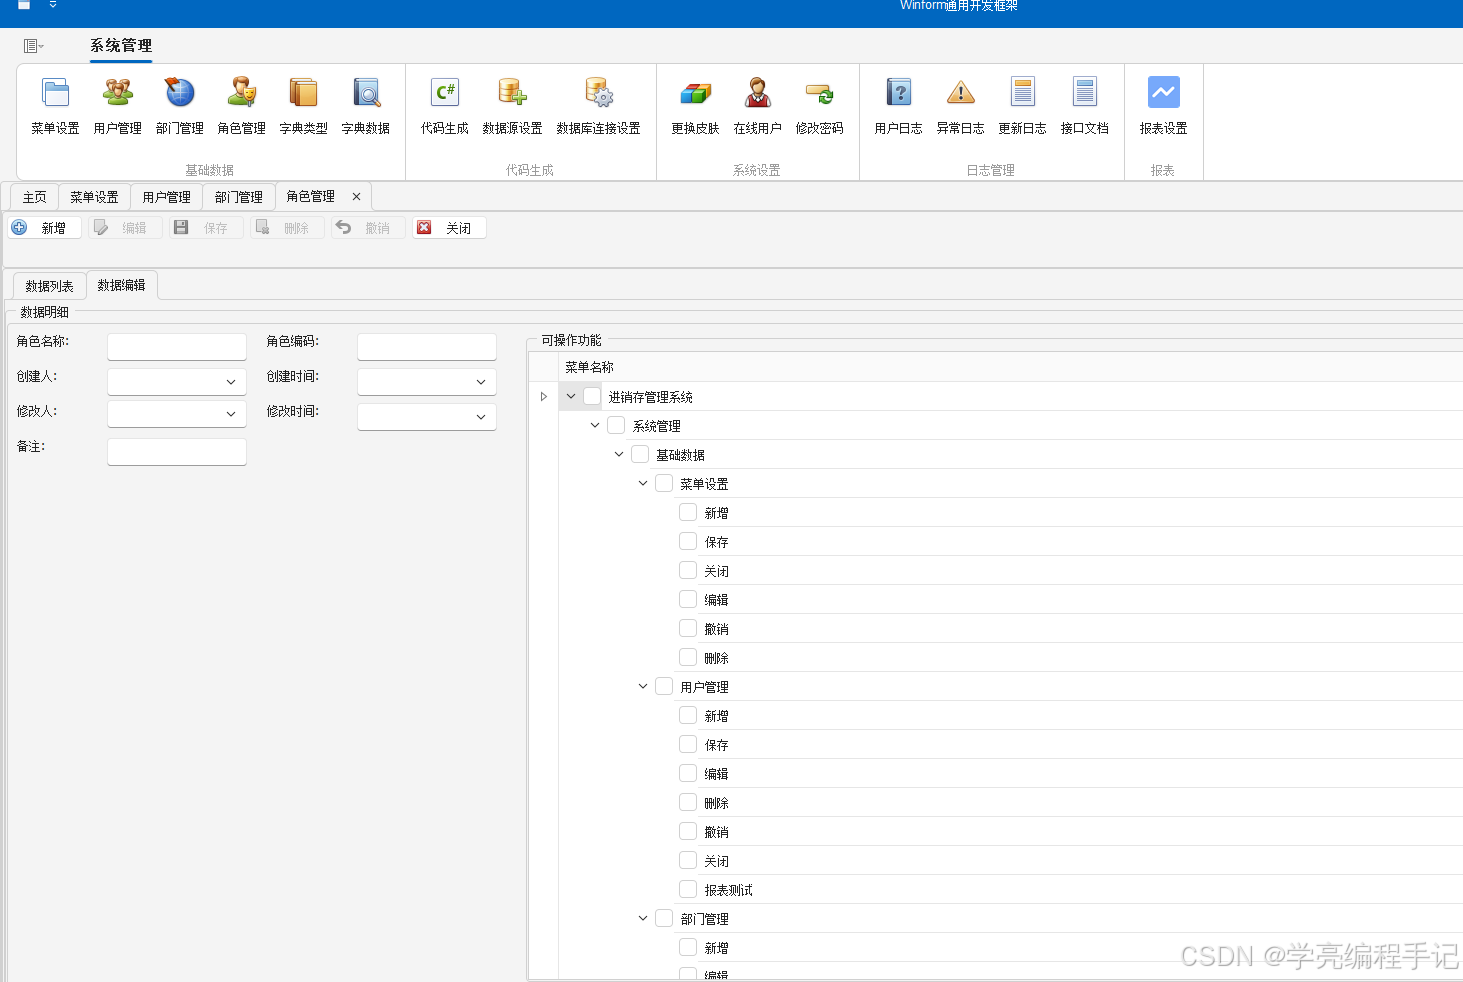Image resolution: width=1463 pixels, height=982 pixels.
Task: Check 删除 under 菜单设置
Action: point(688,657)
